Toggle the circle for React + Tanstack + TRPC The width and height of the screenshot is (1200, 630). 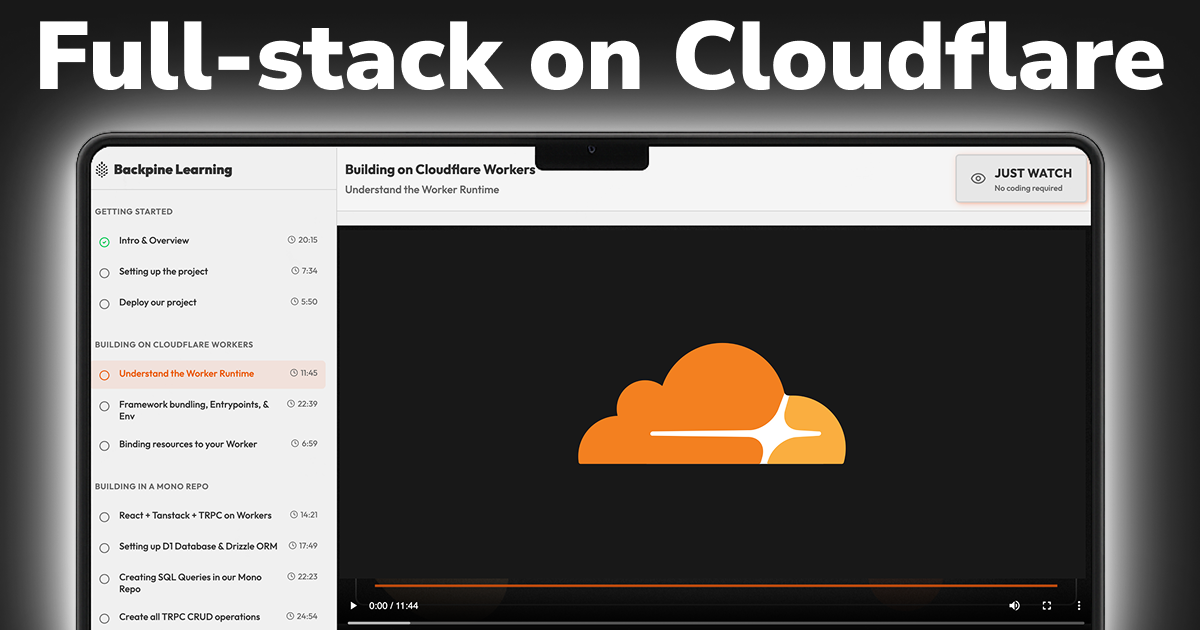pos(104,517)
